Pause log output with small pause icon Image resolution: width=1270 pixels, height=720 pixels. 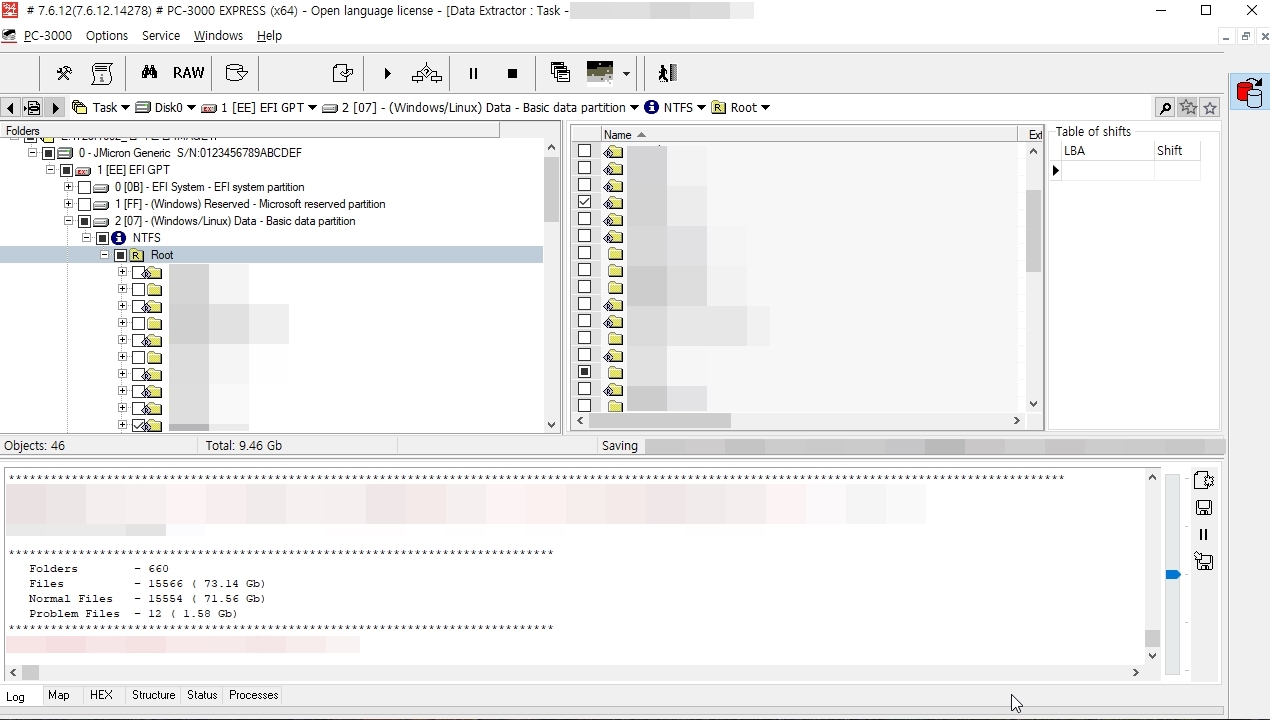1204,535
